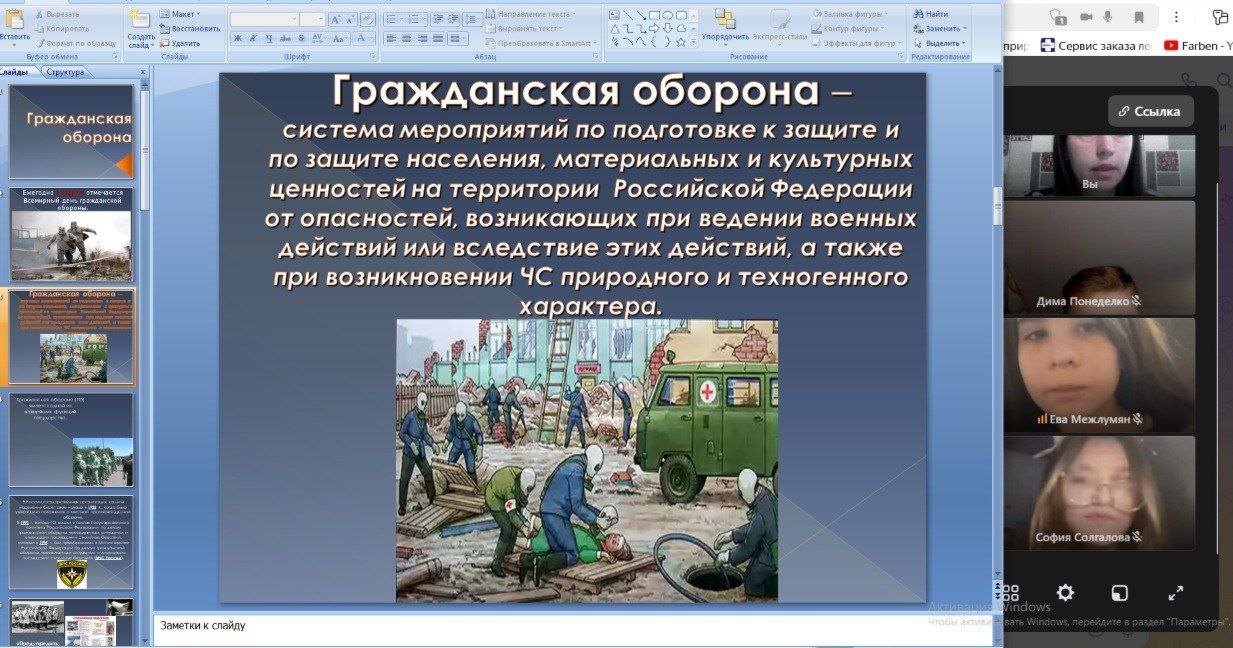The height and width of the screenshot is (648, 1233).
Task: Switch to Outline (Структура) pane tab
Action: 65,72
